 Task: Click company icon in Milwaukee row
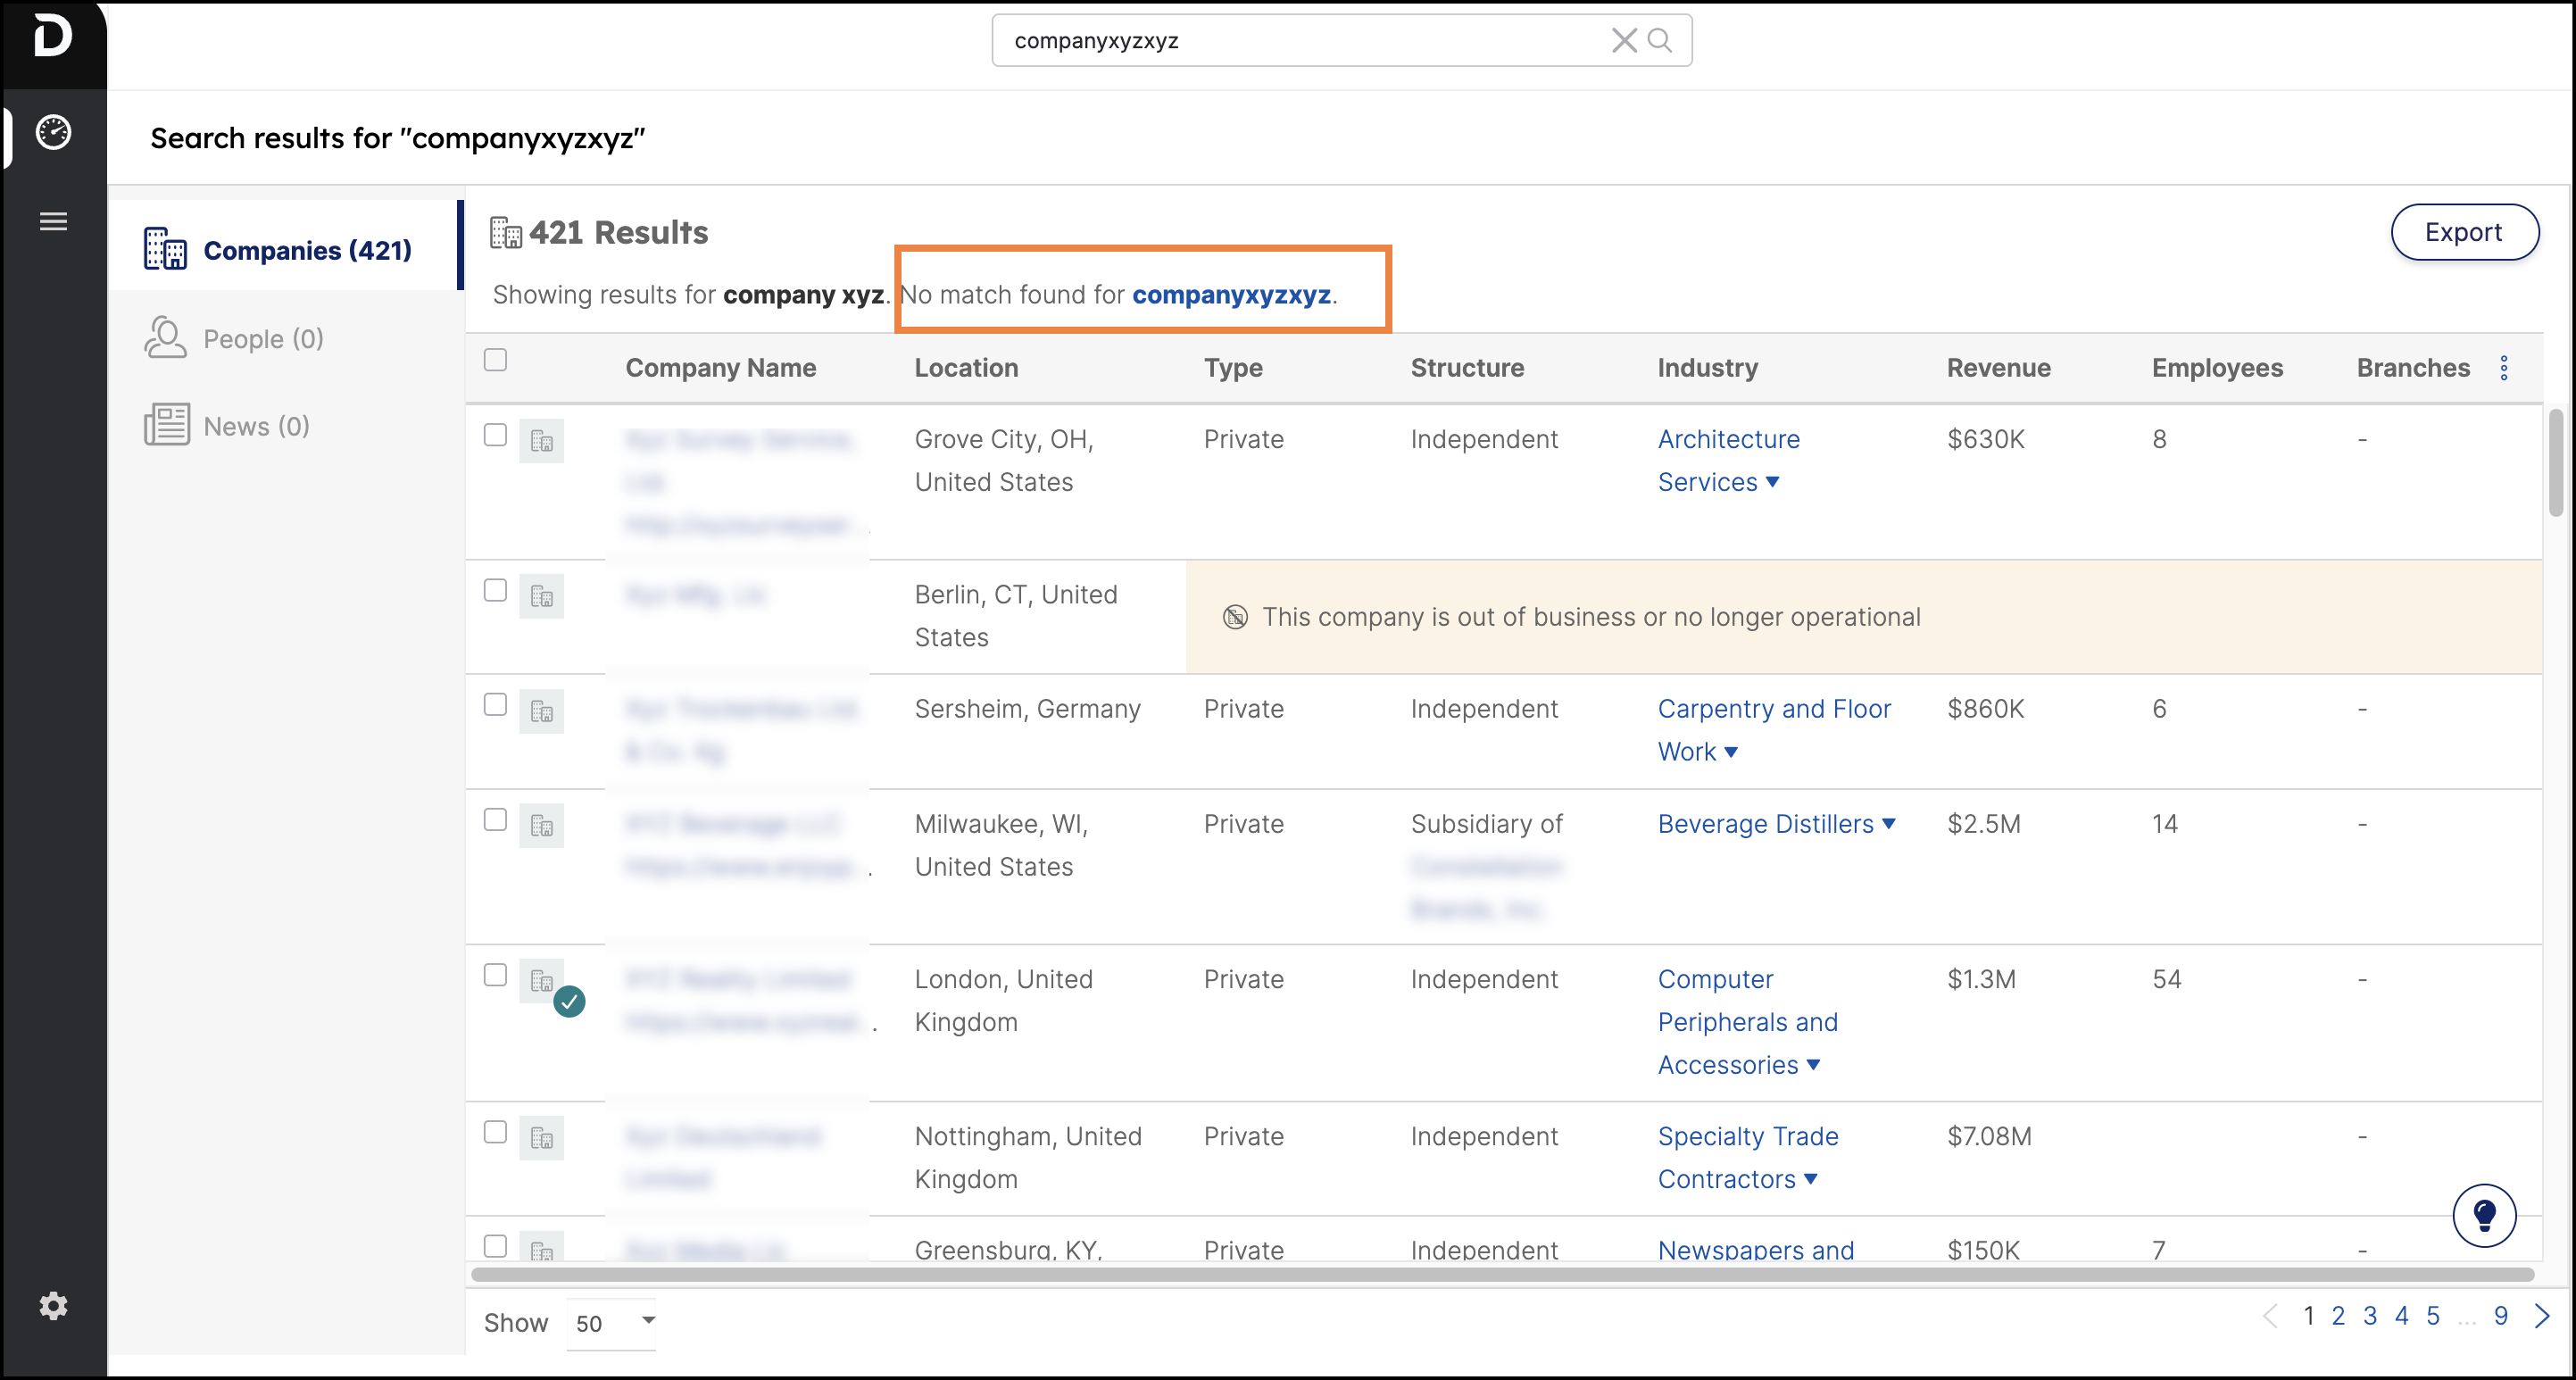(x=542, y=826)
